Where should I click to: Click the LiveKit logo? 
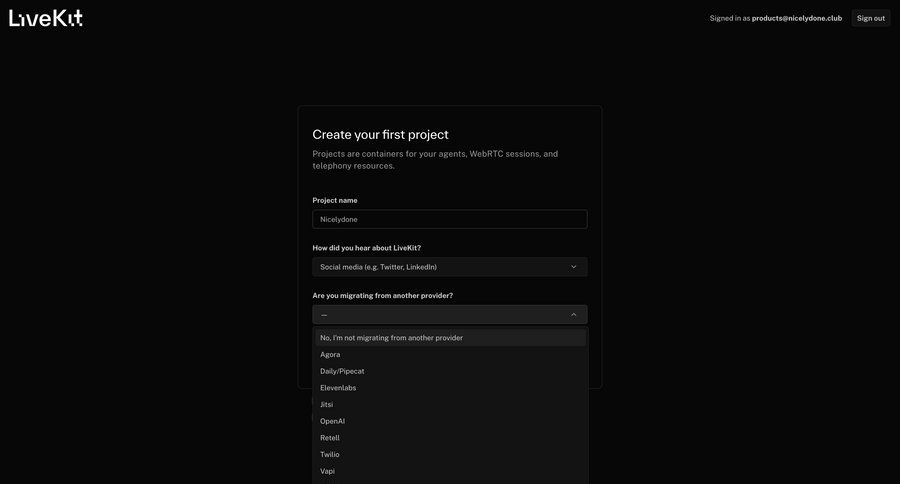pos(46,18)
